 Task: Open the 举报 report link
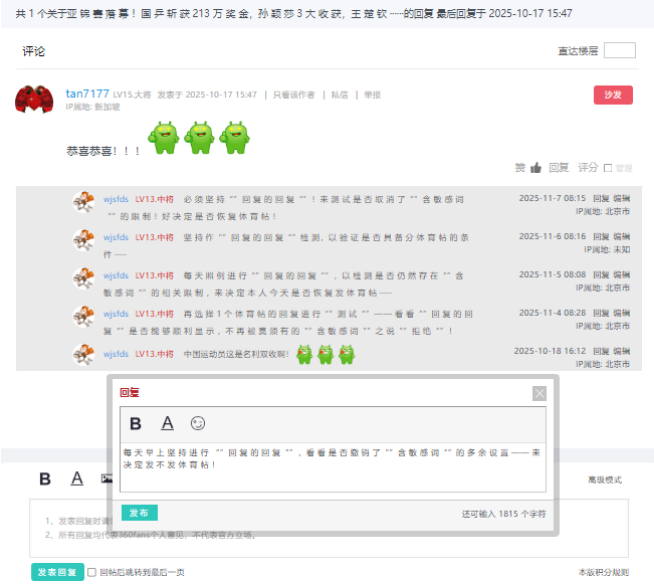coord(372,95)
